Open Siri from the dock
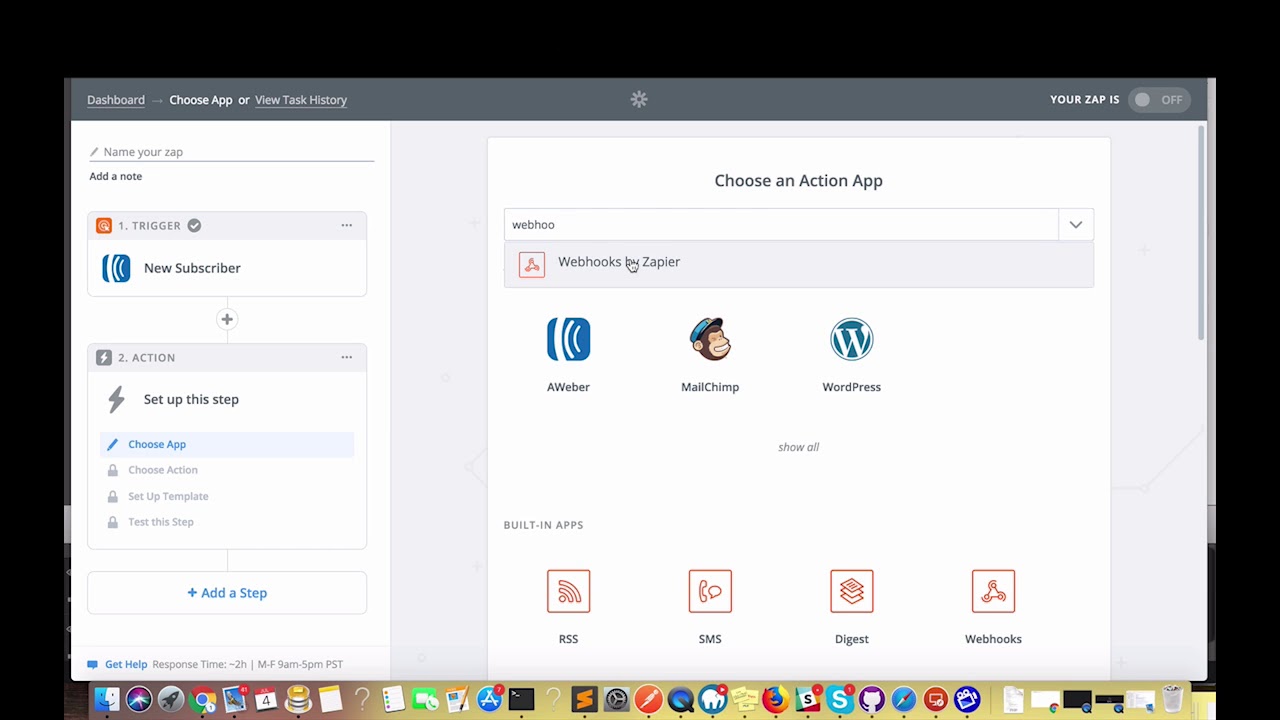Viewport: 1280px width, 720px height. click(139, 700)
